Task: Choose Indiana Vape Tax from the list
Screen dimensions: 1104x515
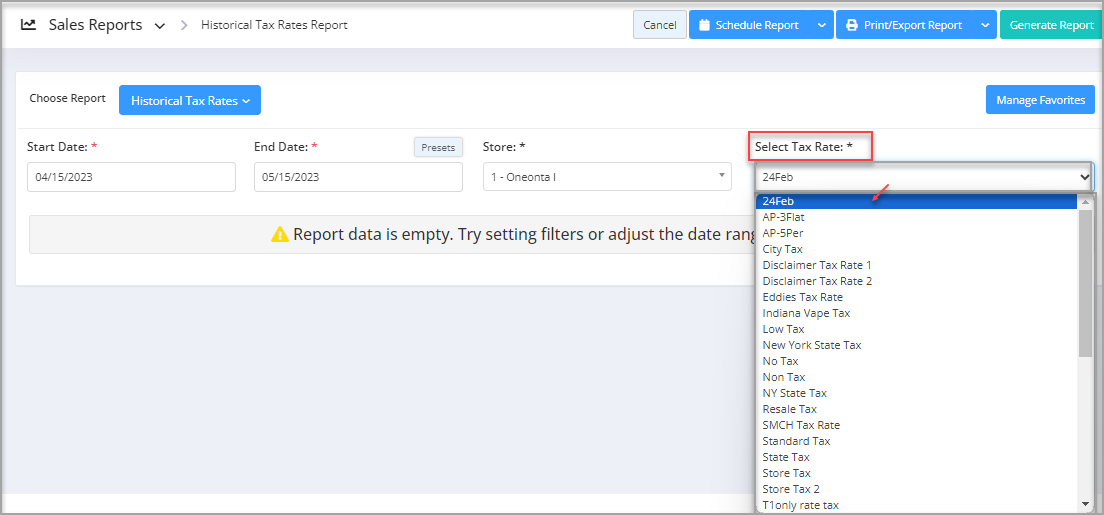Action: tap(806, 313)
